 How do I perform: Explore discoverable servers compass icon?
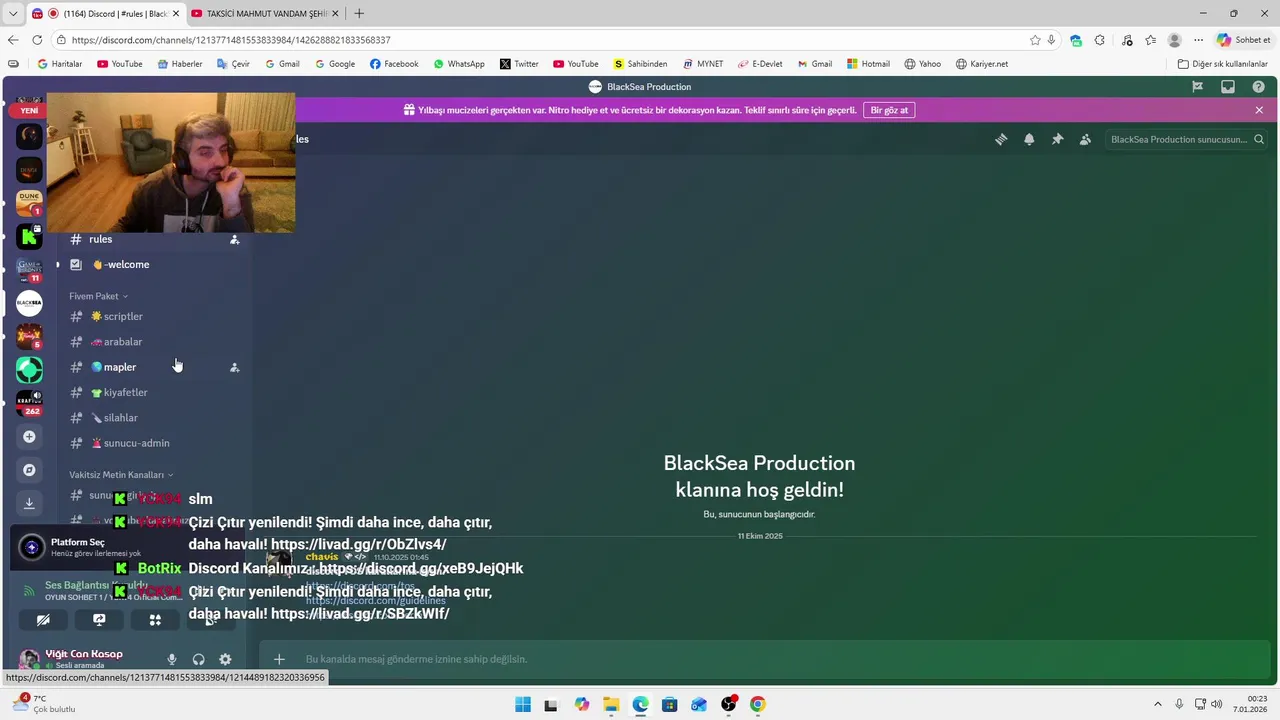pos(29,470)
